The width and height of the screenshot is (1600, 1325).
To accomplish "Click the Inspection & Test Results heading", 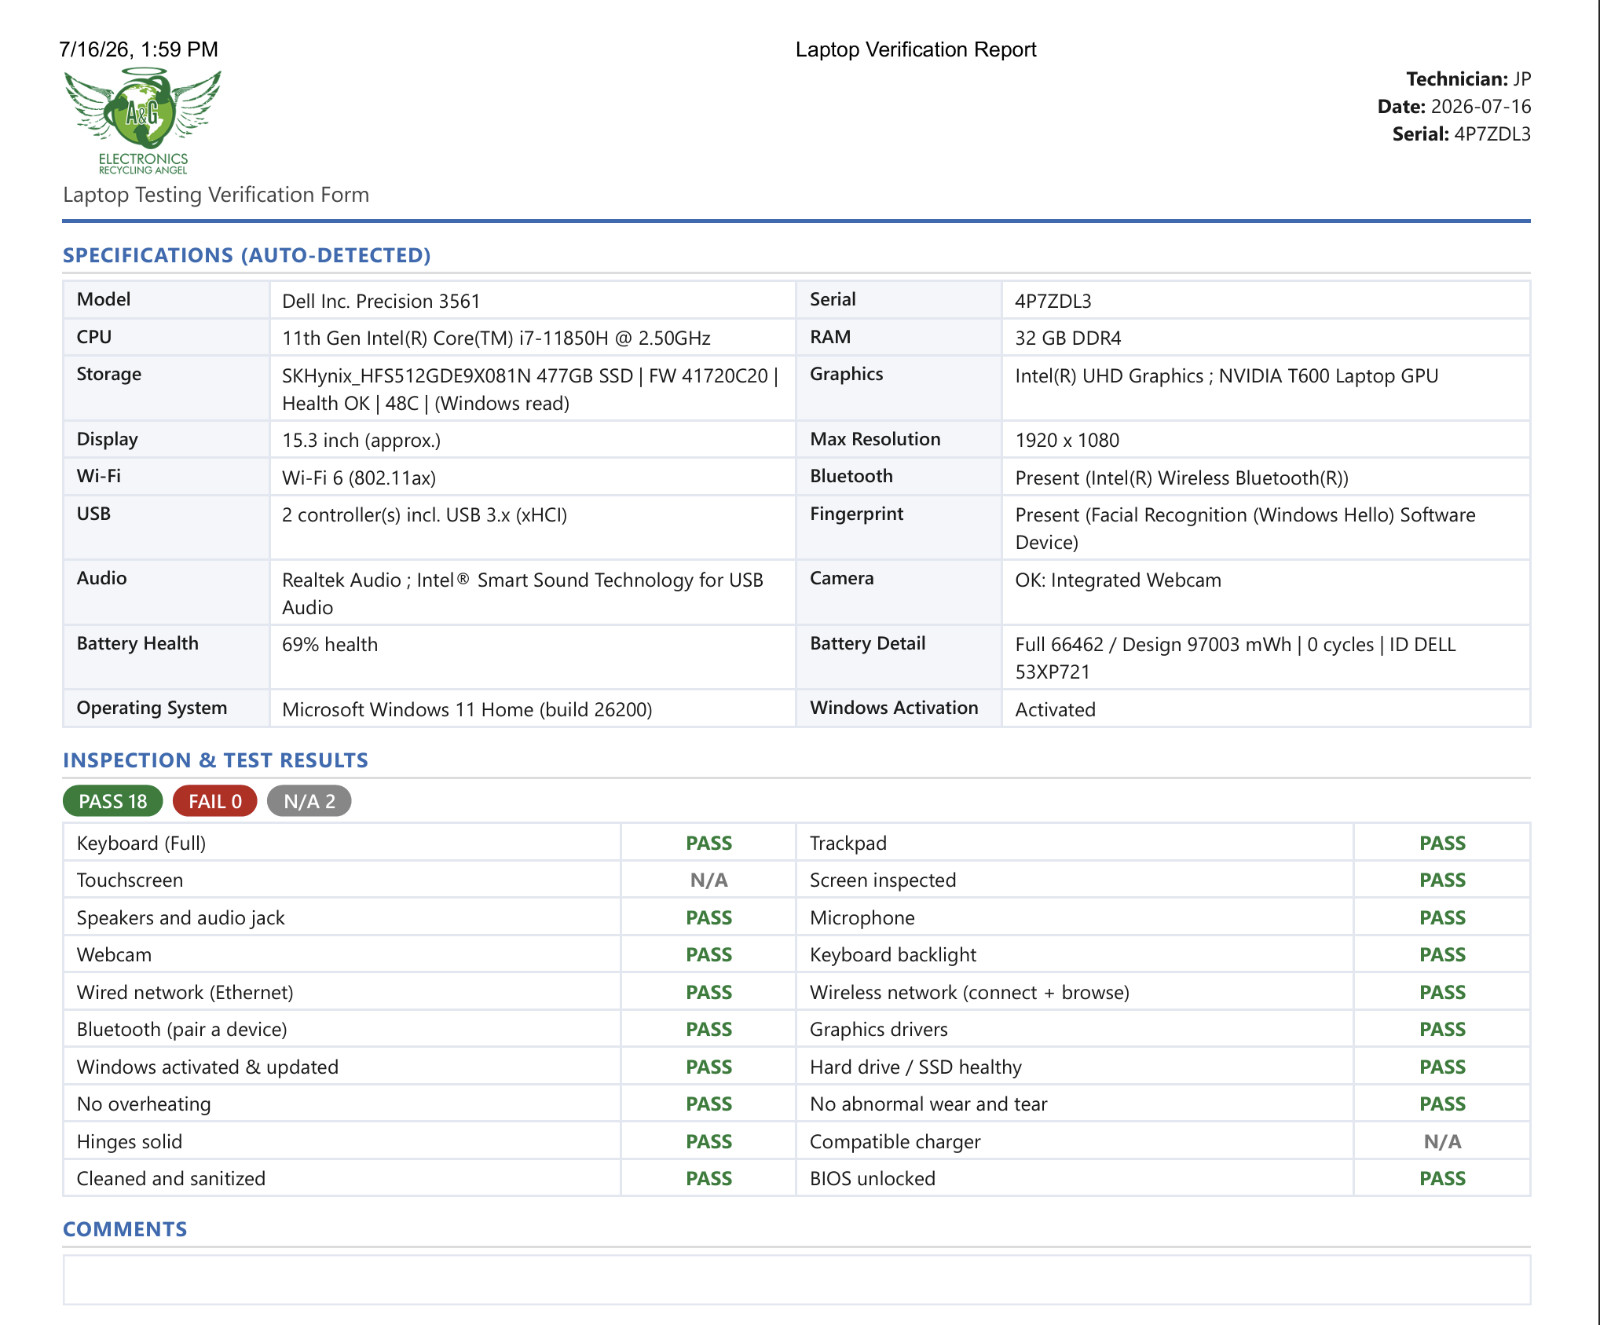I will (x=216, y=760).
